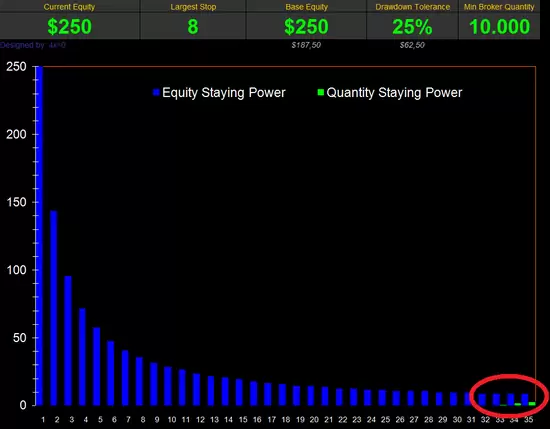The width and height of the screenshot is (550, 429).
Task: Select the blue bar at x-axis 6
Action: tap(111, 373)
